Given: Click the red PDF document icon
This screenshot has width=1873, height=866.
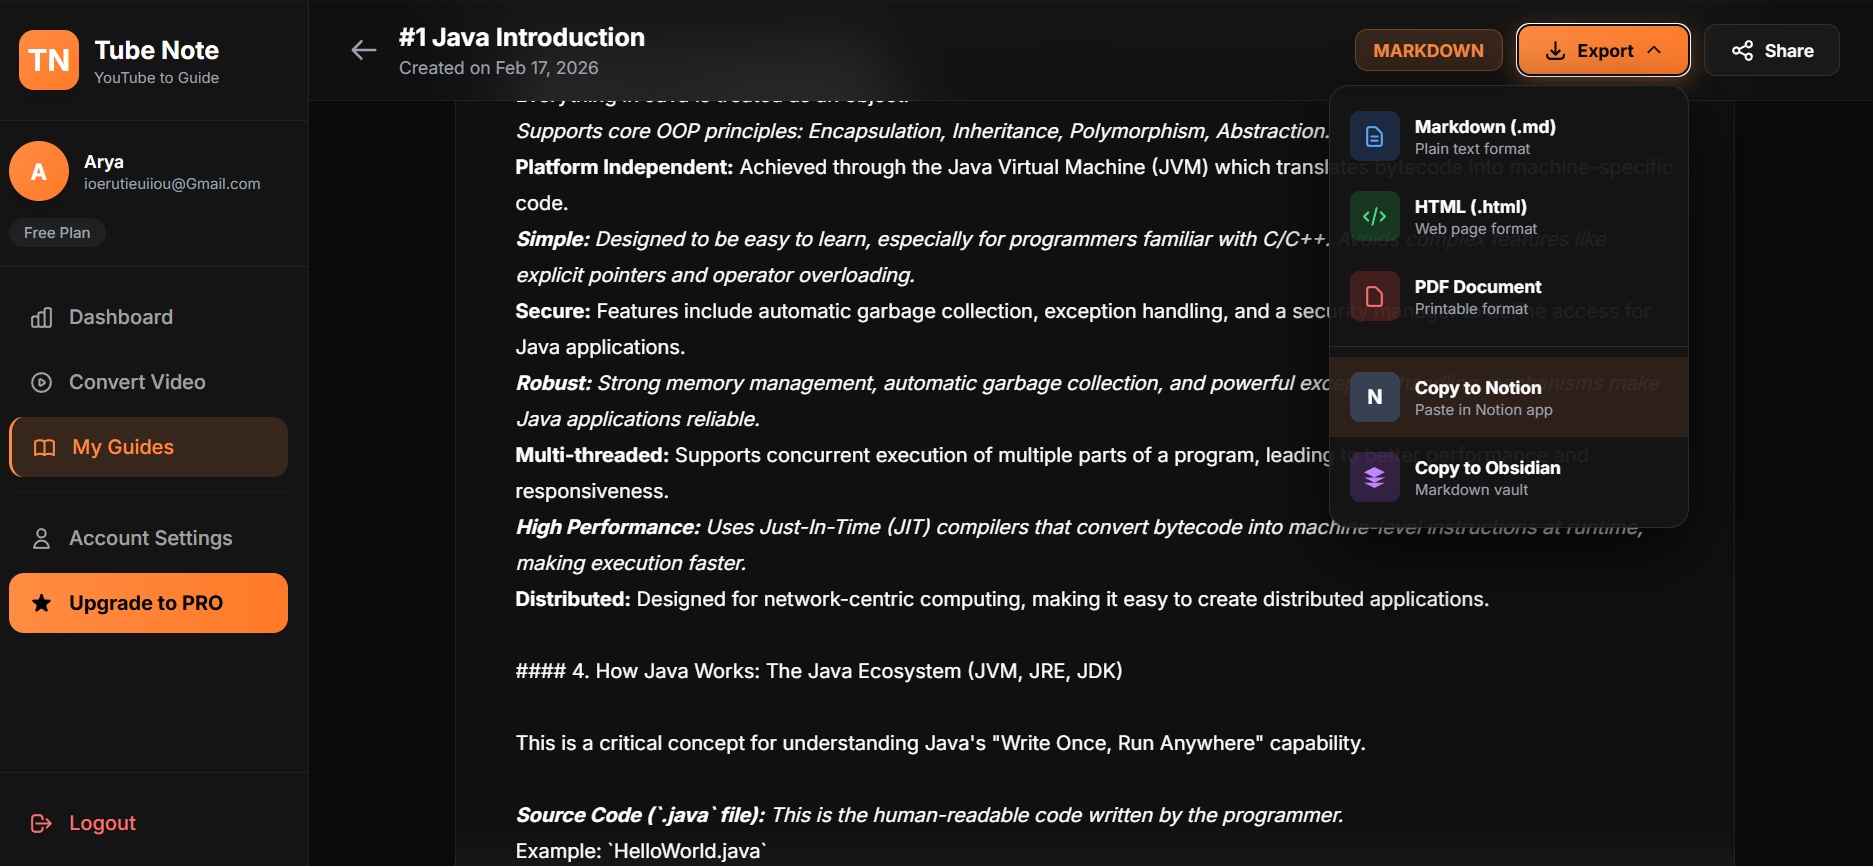Looking at the screenshot, I should (1375, 296).
